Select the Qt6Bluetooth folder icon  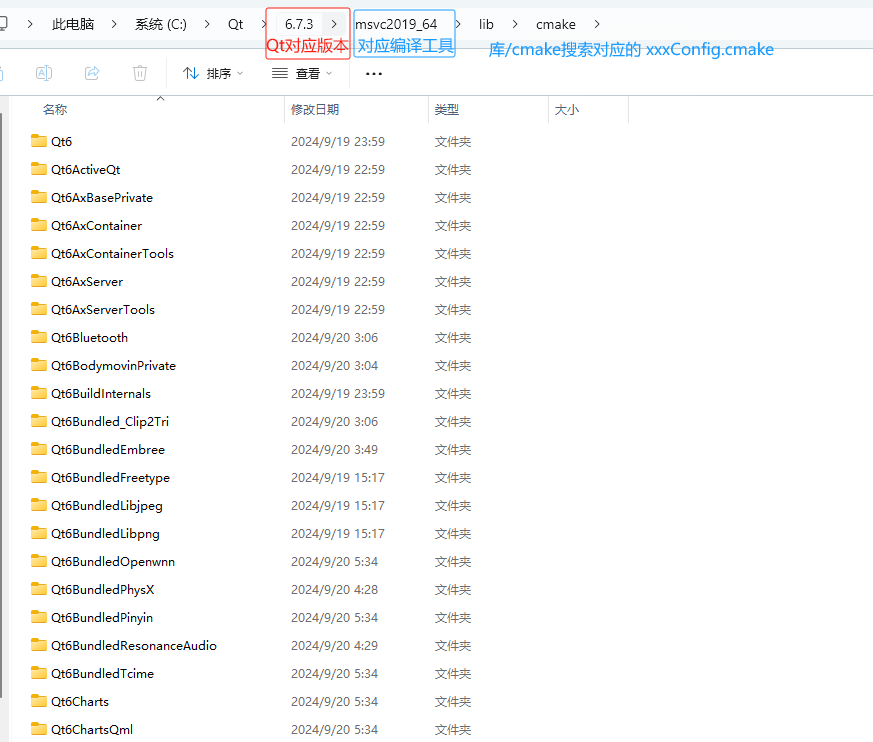(39, 337)
